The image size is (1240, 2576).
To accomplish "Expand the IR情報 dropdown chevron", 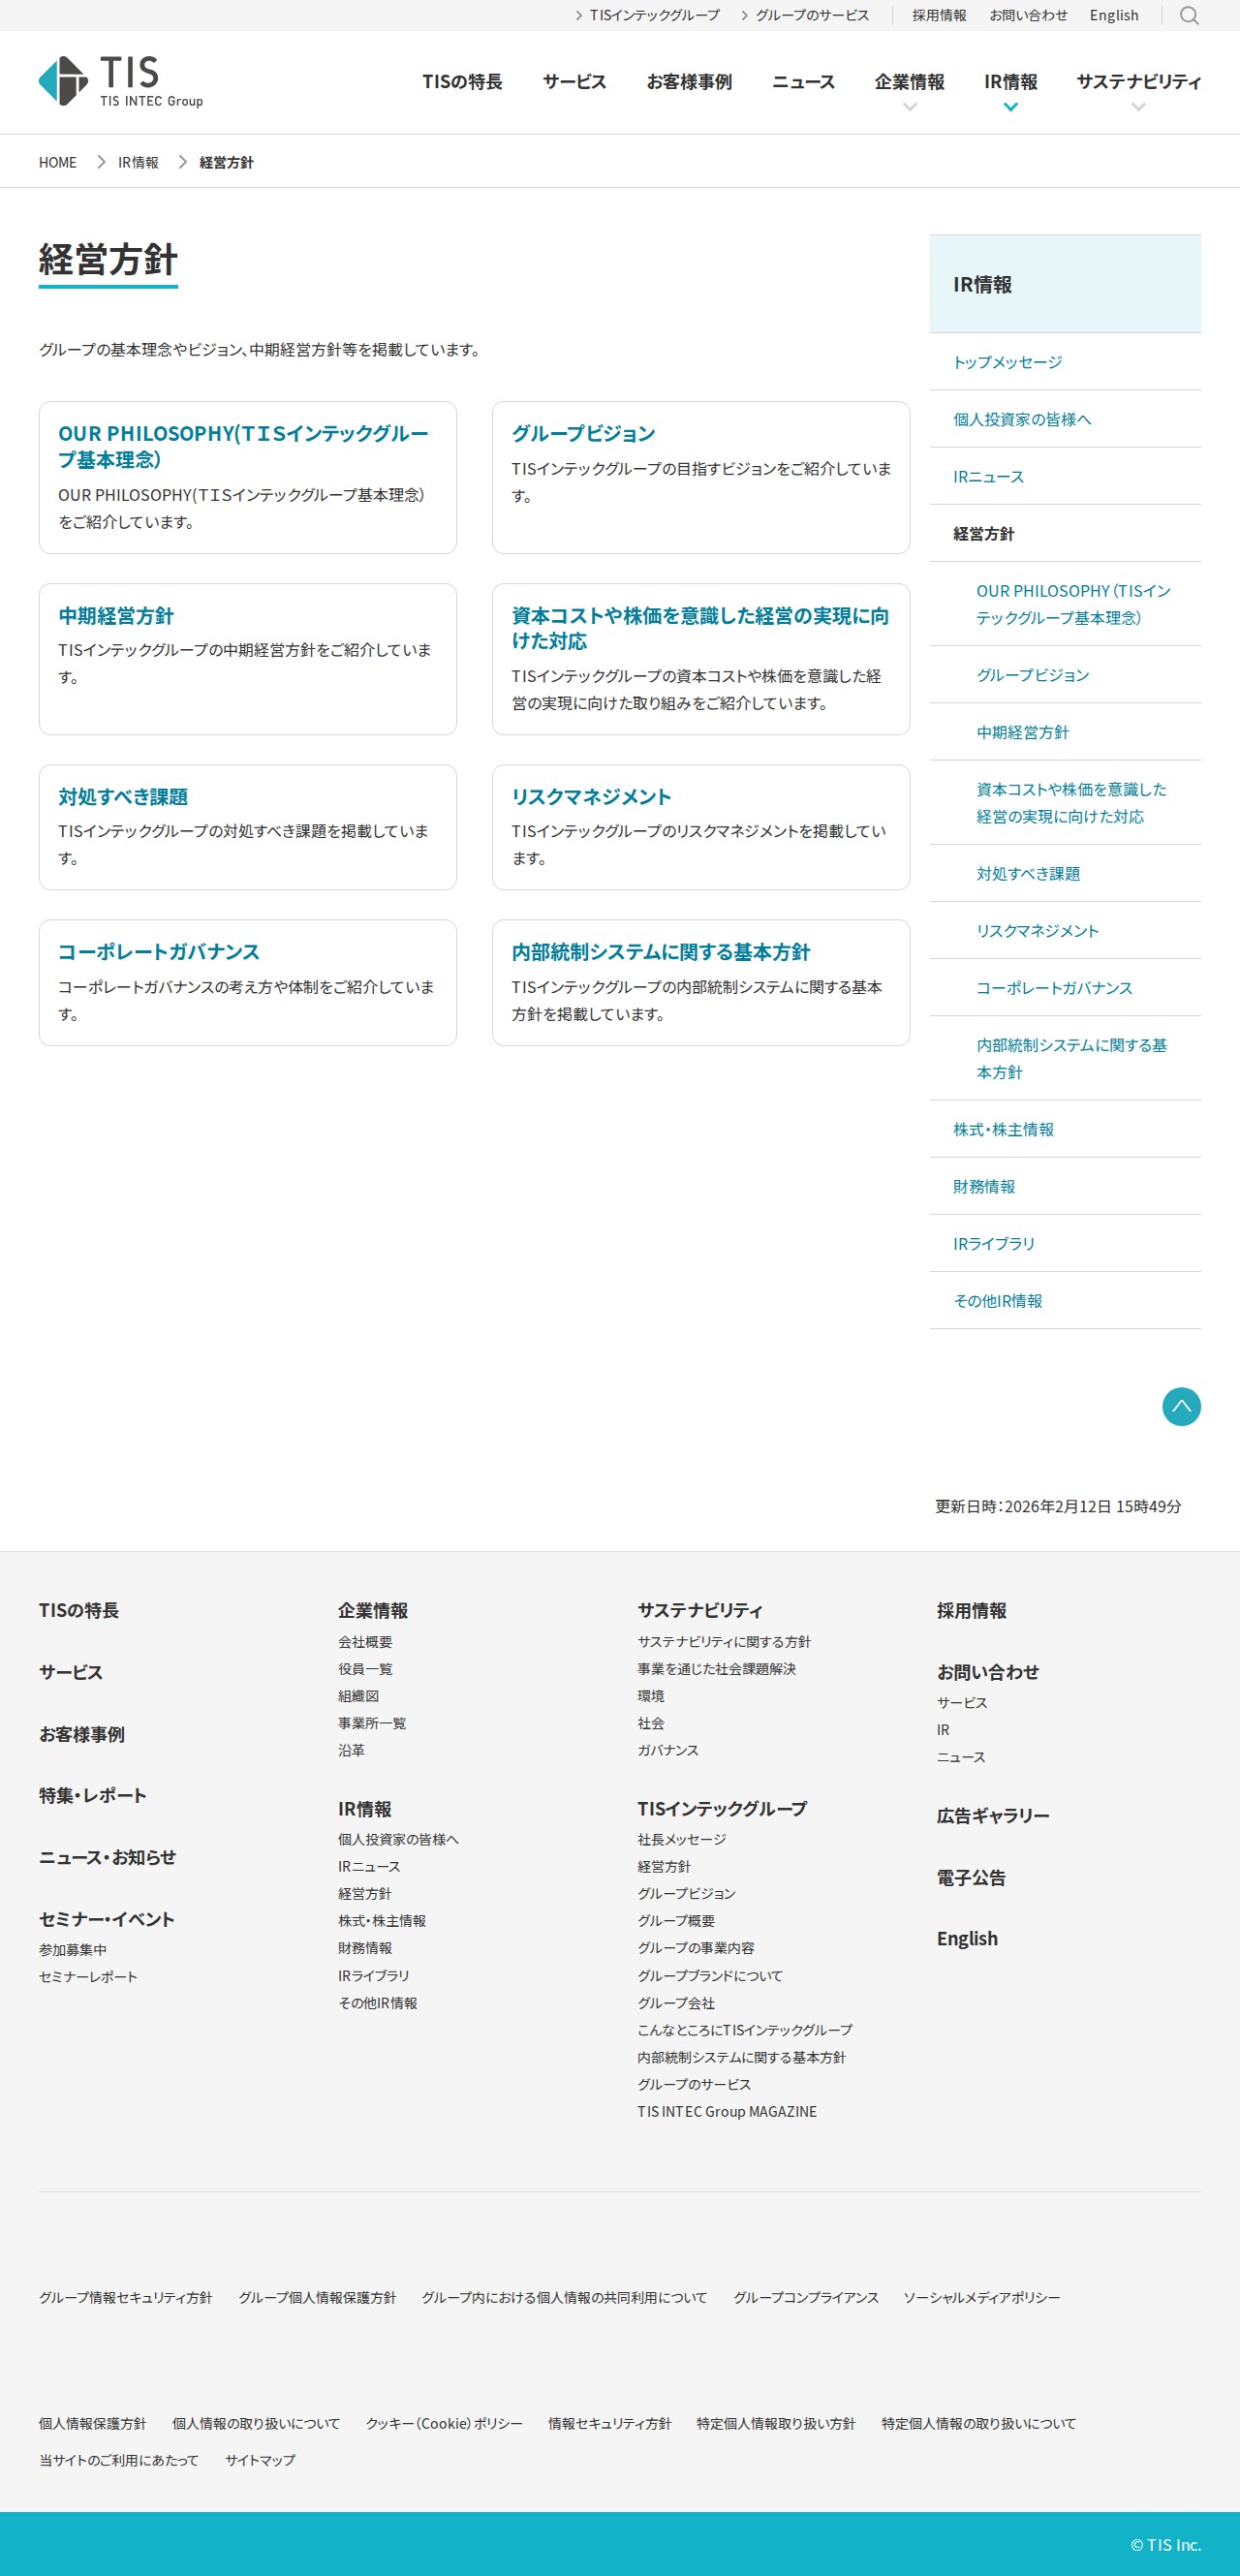I will (1011, 107).
